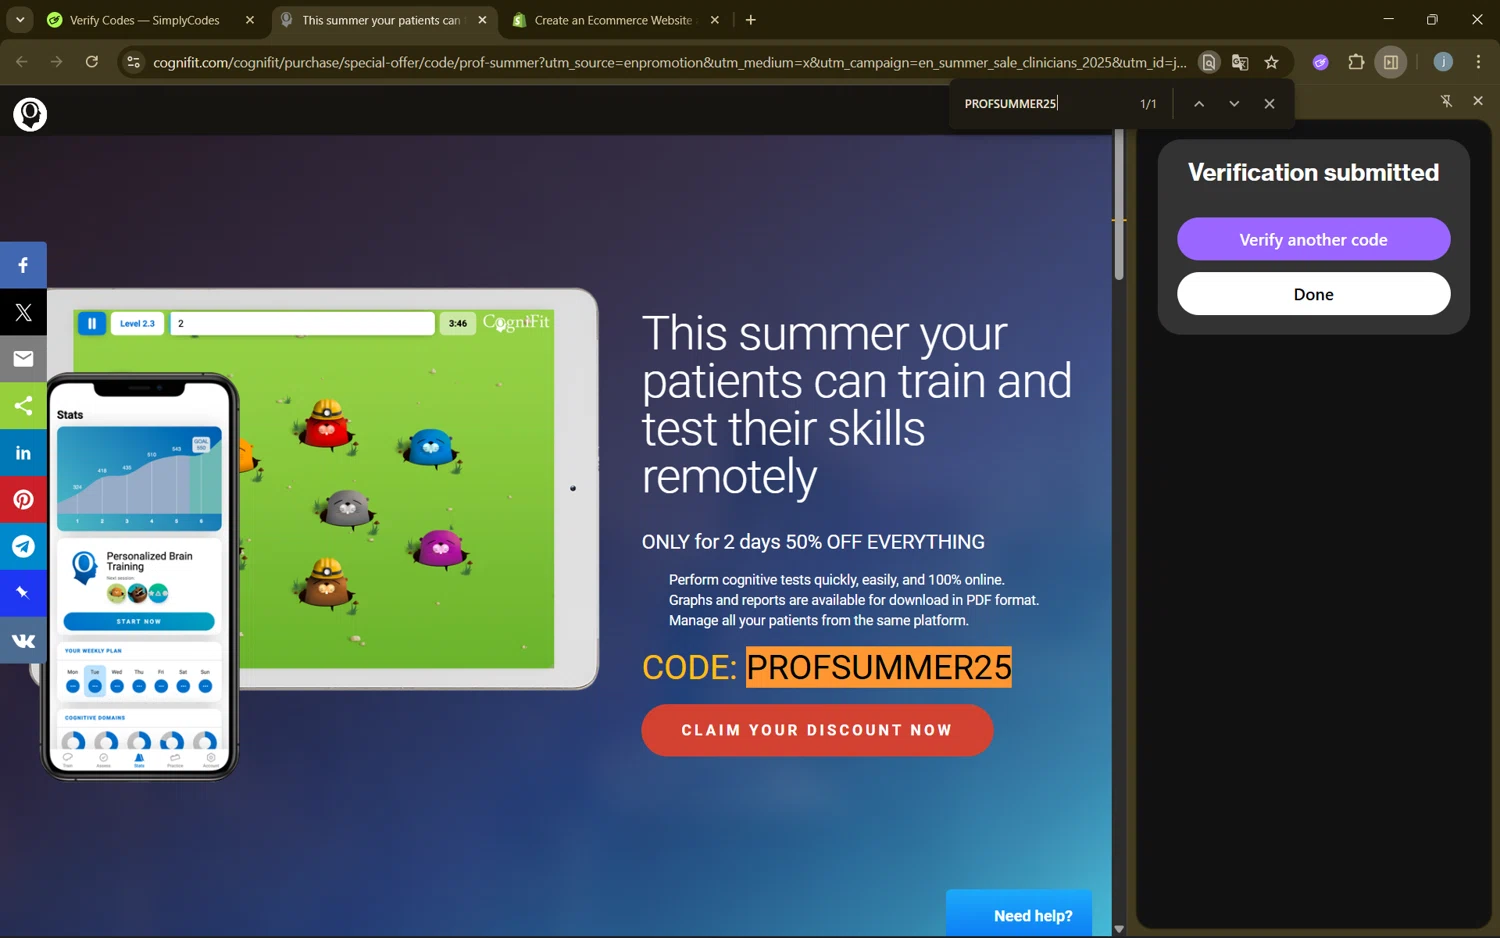The height and width of the screenshot is (938, 1500).
Task: Open a new browser tab
Action: (751, 20)
